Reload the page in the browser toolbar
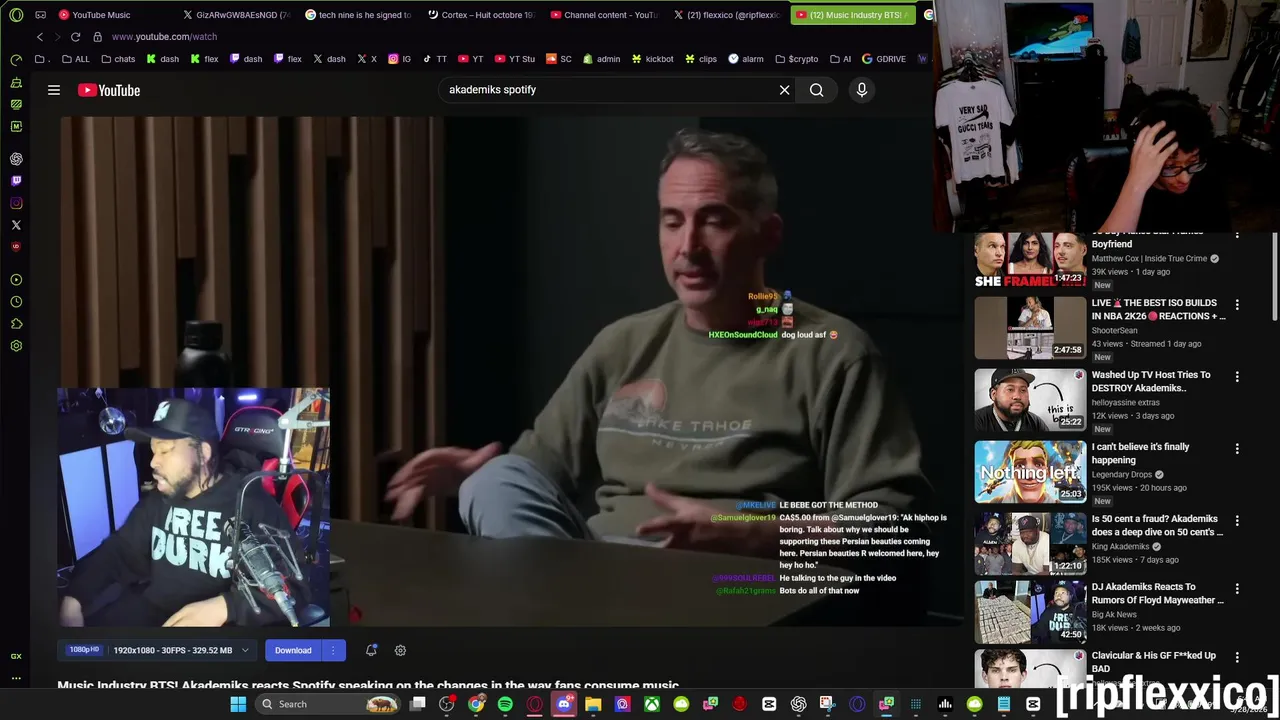This screenshot has height=720, width=1280. coord(75,37)
